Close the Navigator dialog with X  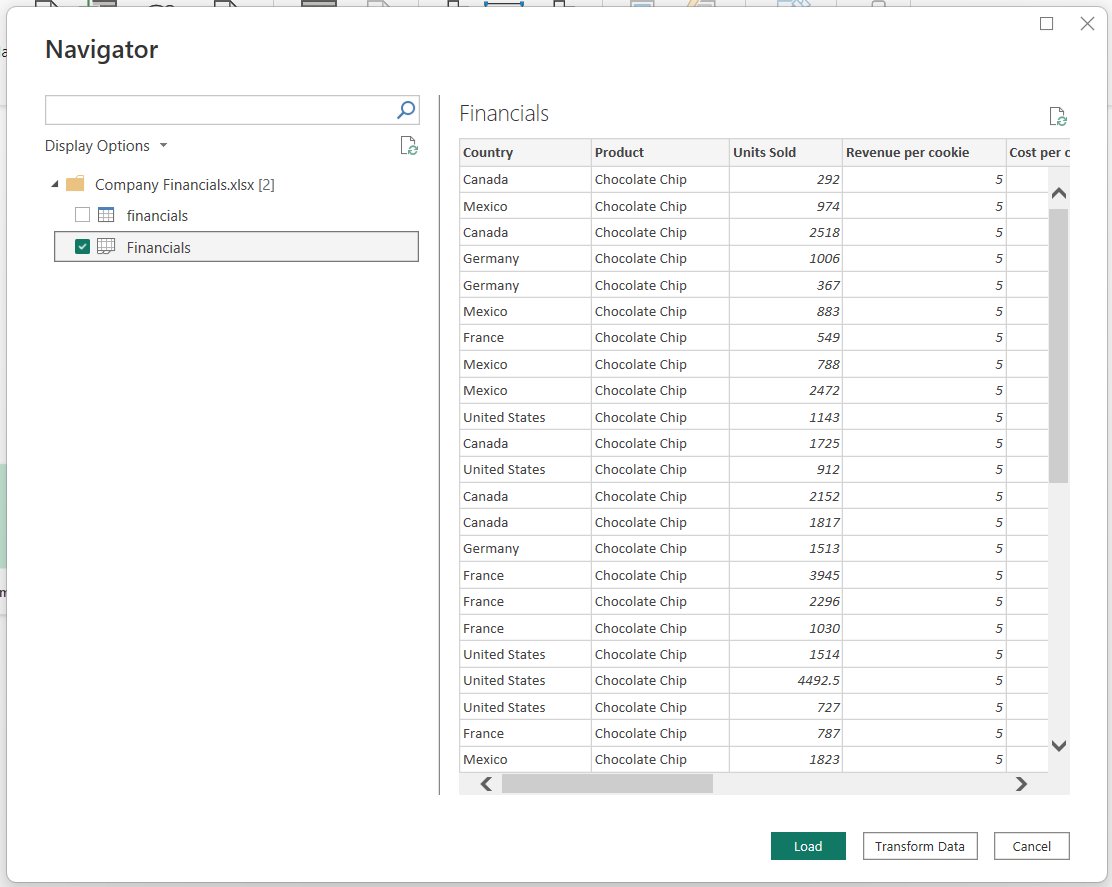[x=1087, y=23]
